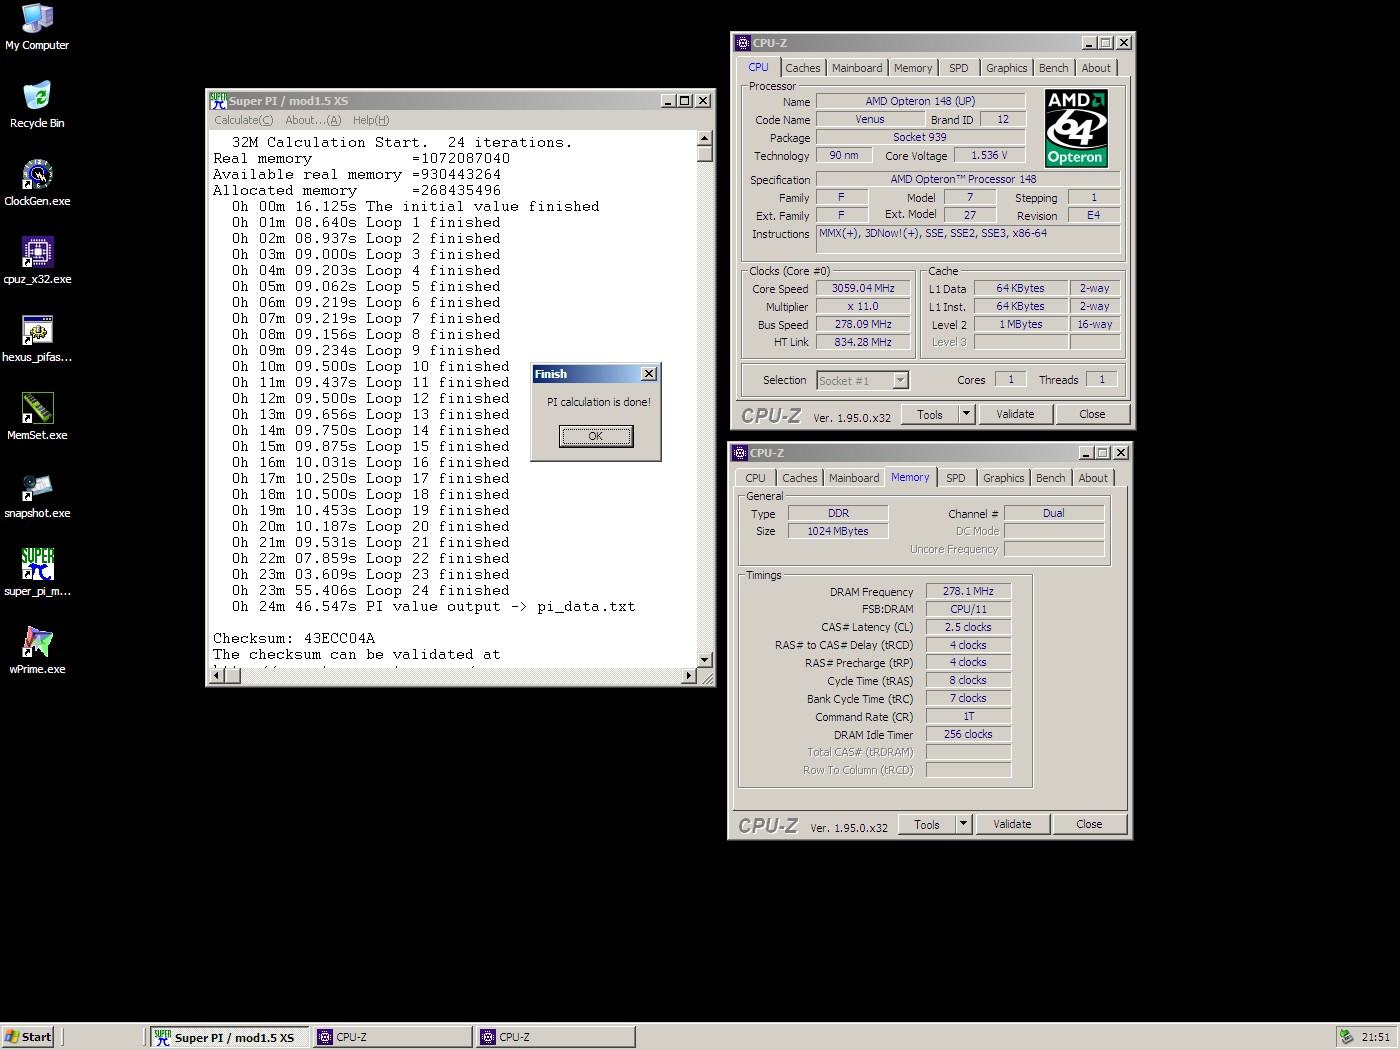
Task: Click the Super PI vertical scrollbar down arrow
Action: click(x=705, y=660)
